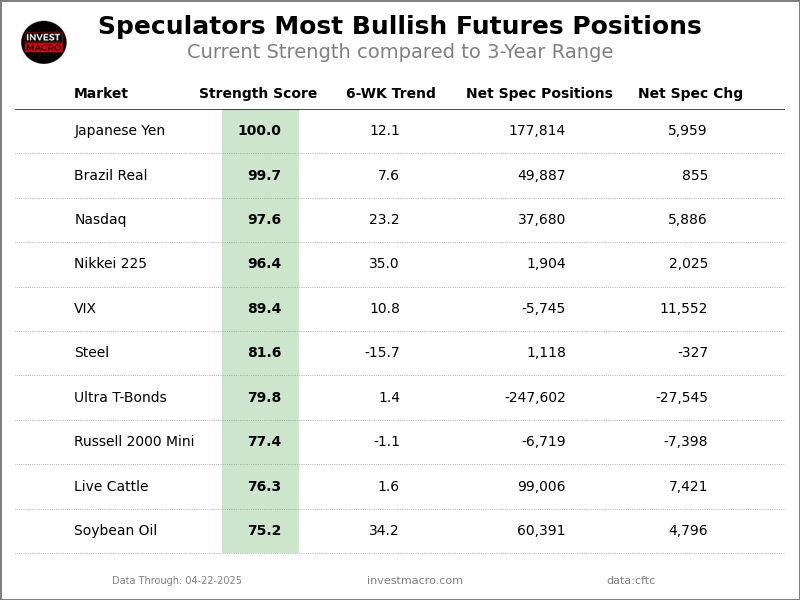Image resolution: width=800 pixels, height=600 pixels.
Task: Open the investmacro.com link
Action: coord(415,581)
